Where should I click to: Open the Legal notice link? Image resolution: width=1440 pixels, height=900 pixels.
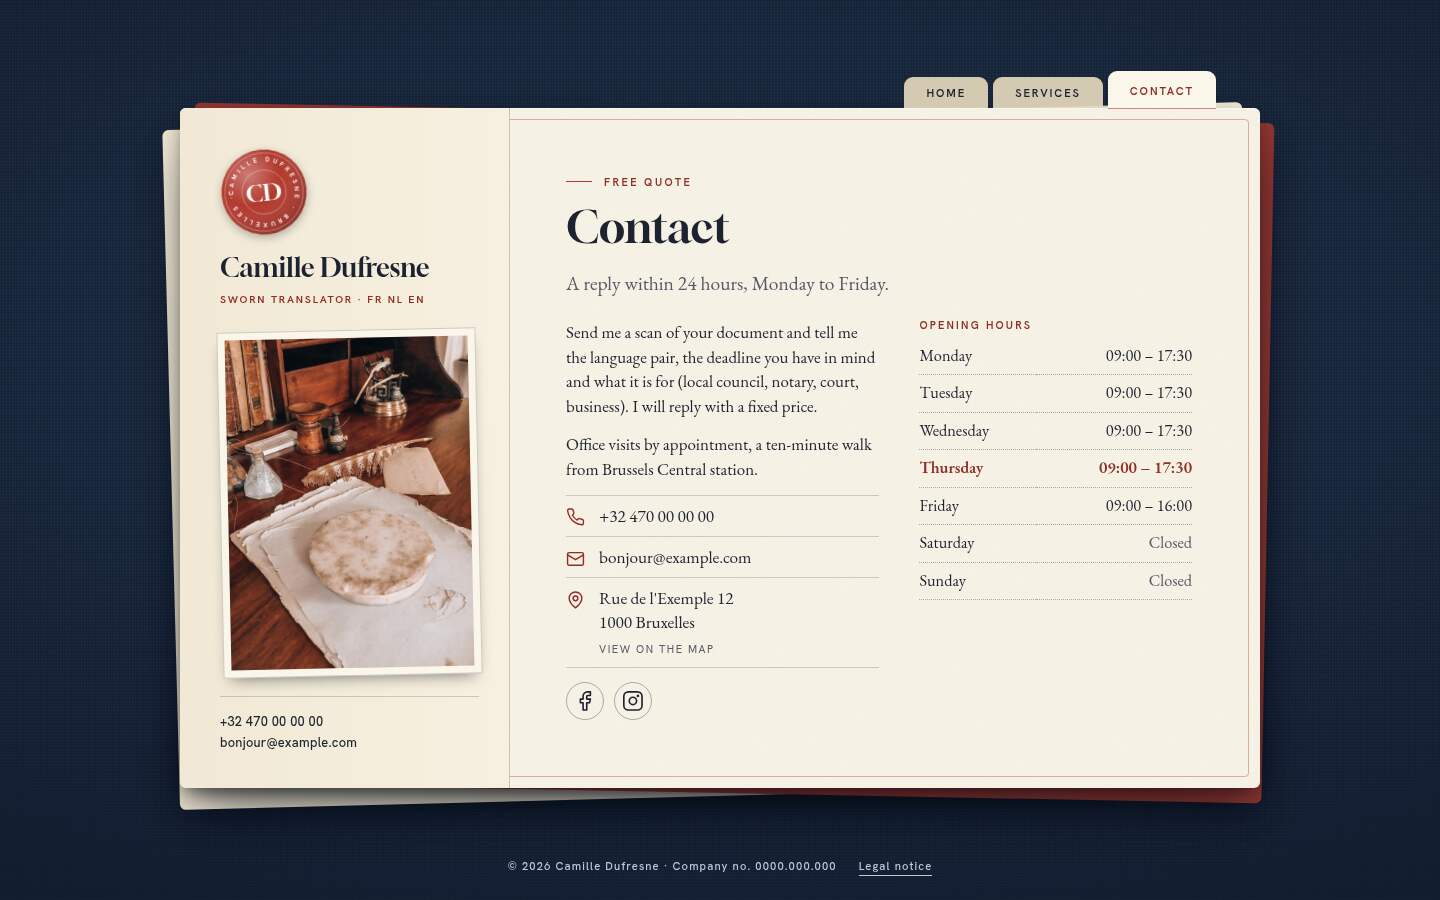(895, 866)
